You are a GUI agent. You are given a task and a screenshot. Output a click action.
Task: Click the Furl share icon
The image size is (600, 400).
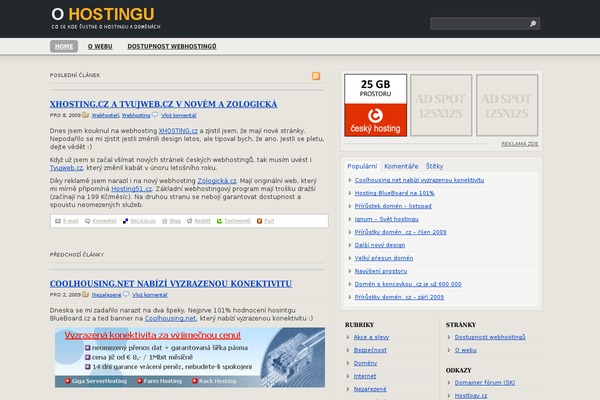[259, 221]
